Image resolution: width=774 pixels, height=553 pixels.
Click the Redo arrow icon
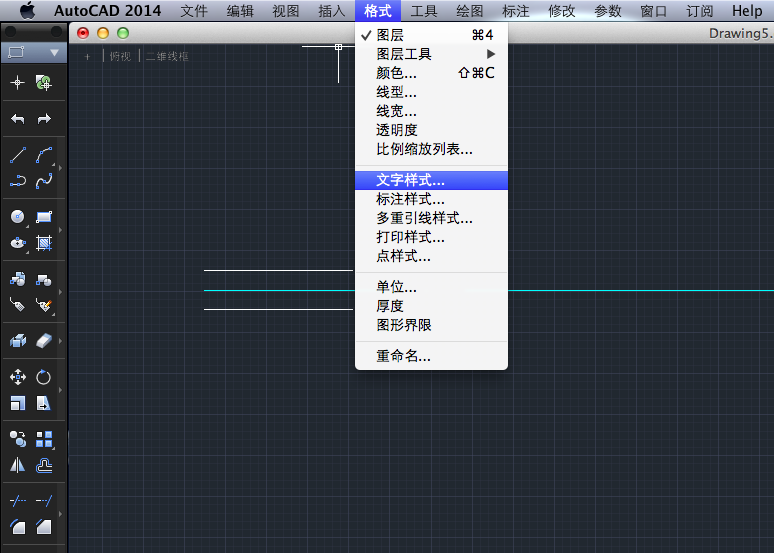44,119
